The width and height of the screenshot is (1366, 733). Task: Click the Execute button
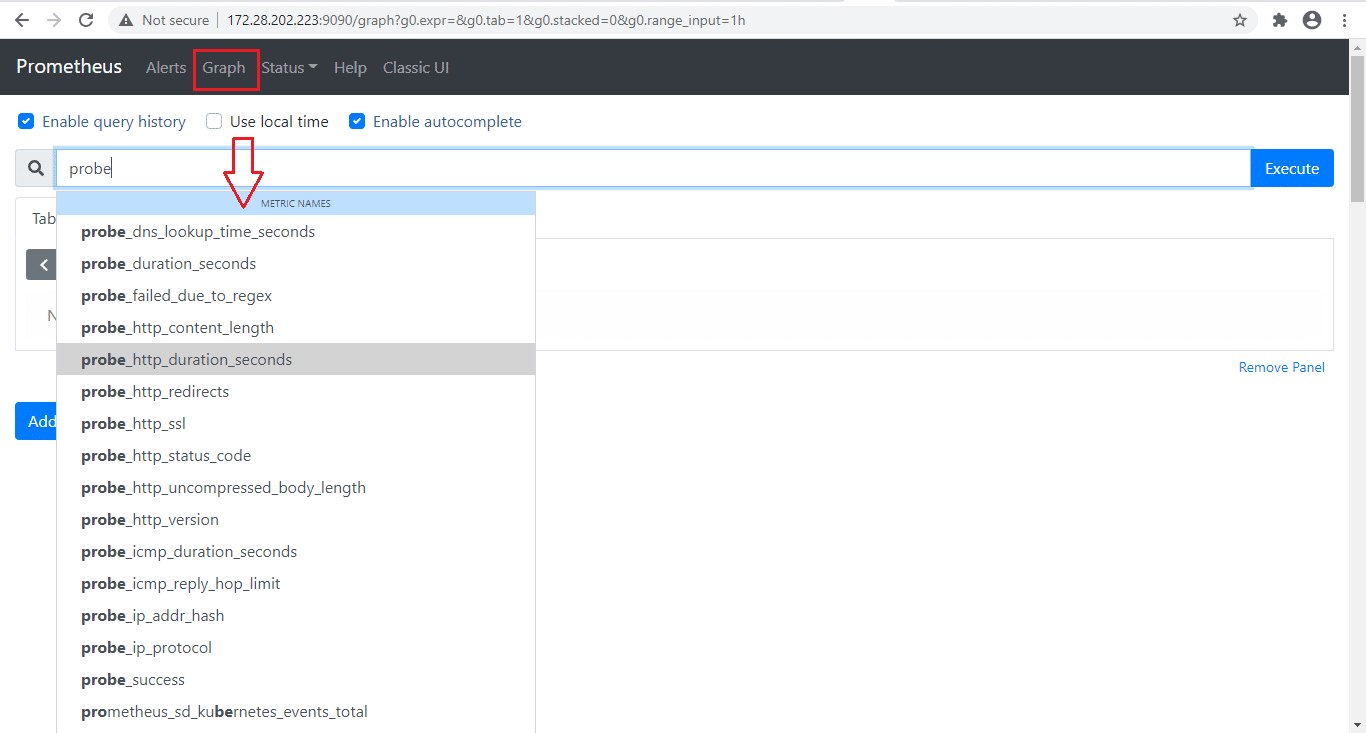pyautogui.click(x=1291, y=168)
